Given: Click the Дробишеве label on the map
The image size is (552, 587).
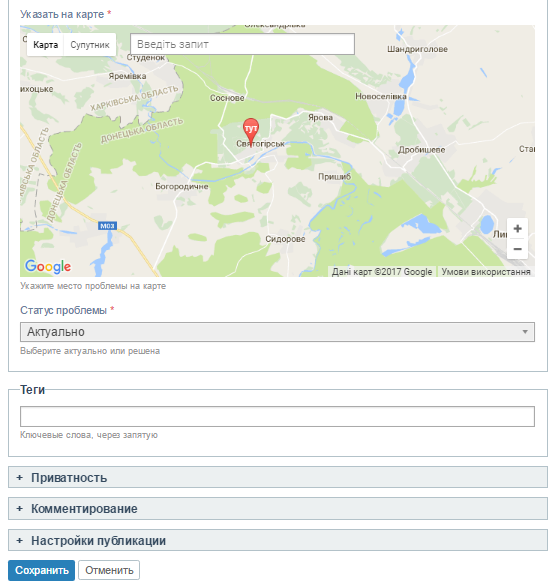Looking at the screenshot, I should coord(421,150).
